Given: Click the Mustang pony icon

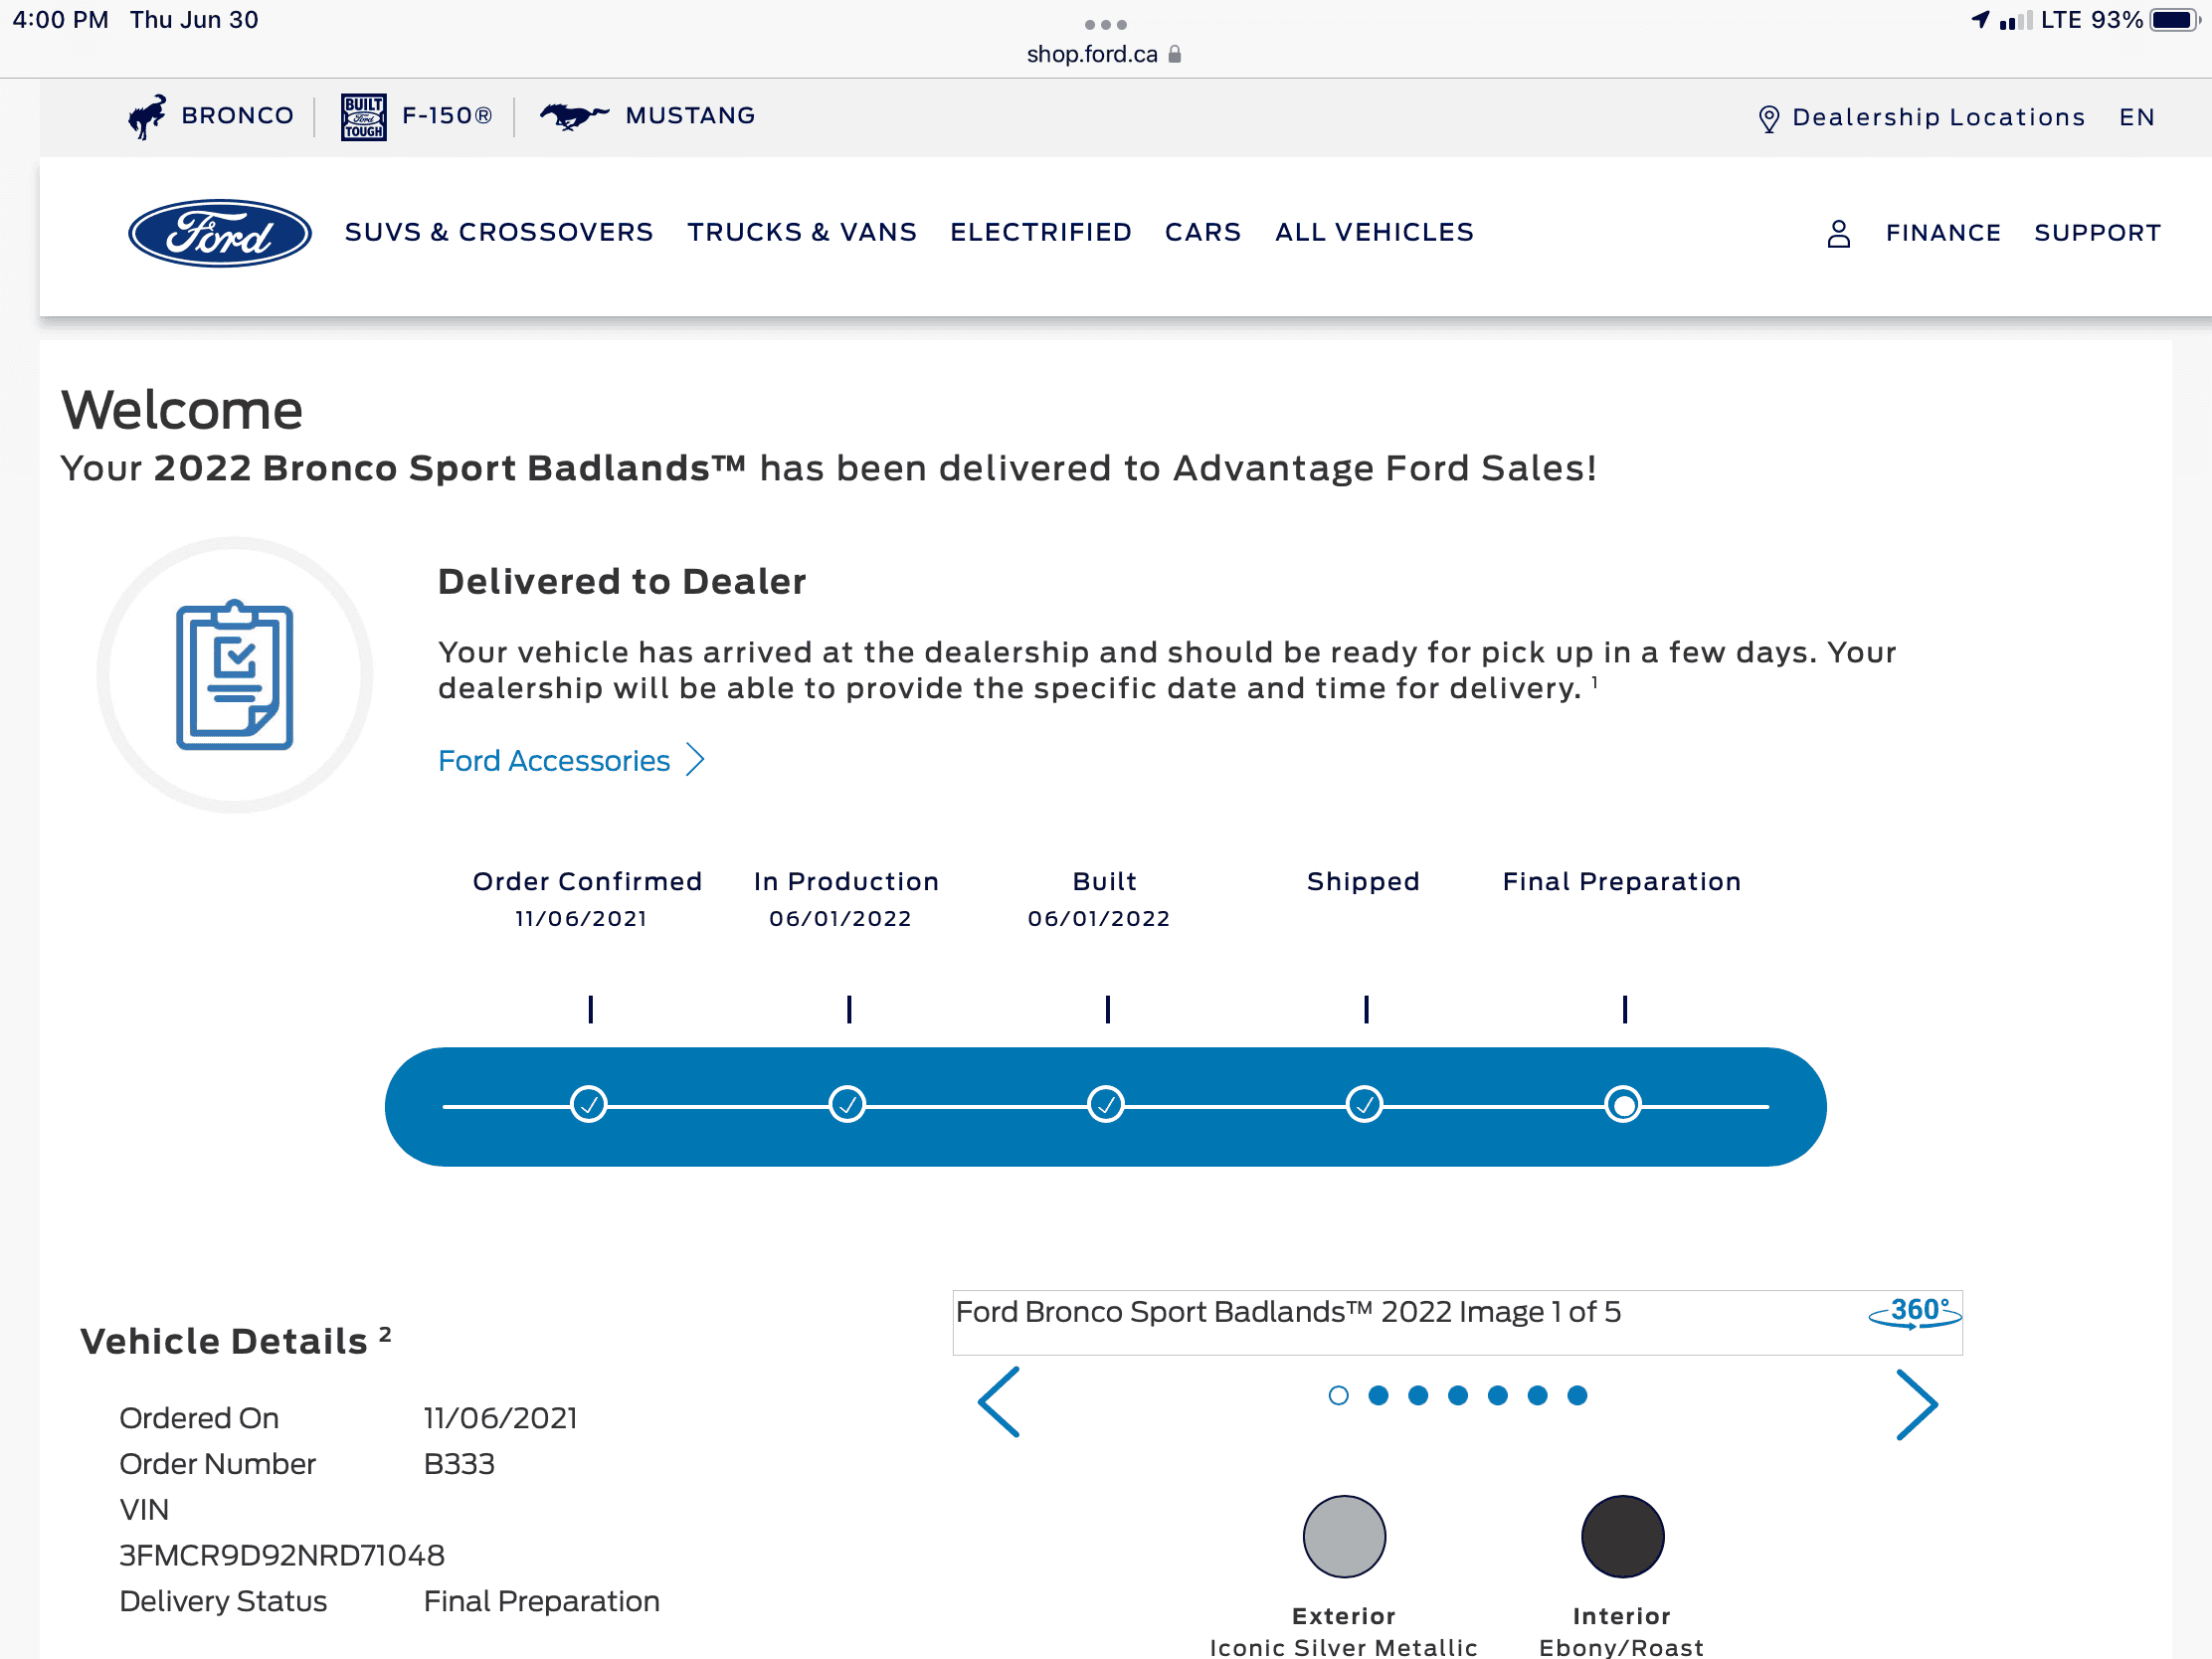Looking at the screenshot, I should [x=573, y=116].
